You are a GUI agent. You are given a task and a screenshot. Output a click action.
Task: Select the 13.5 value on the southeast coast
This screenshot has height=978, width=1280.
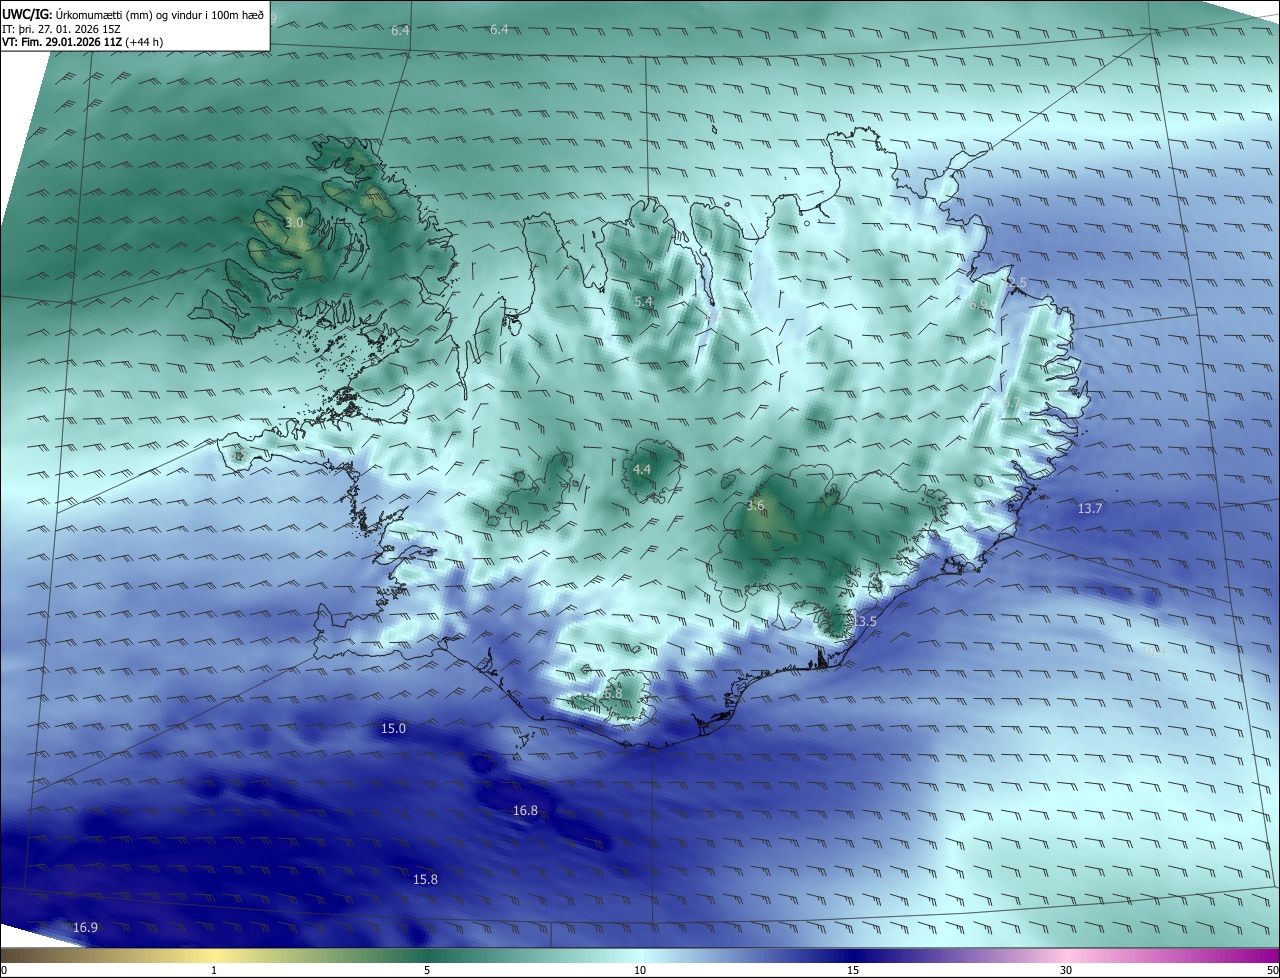point(864,622)
